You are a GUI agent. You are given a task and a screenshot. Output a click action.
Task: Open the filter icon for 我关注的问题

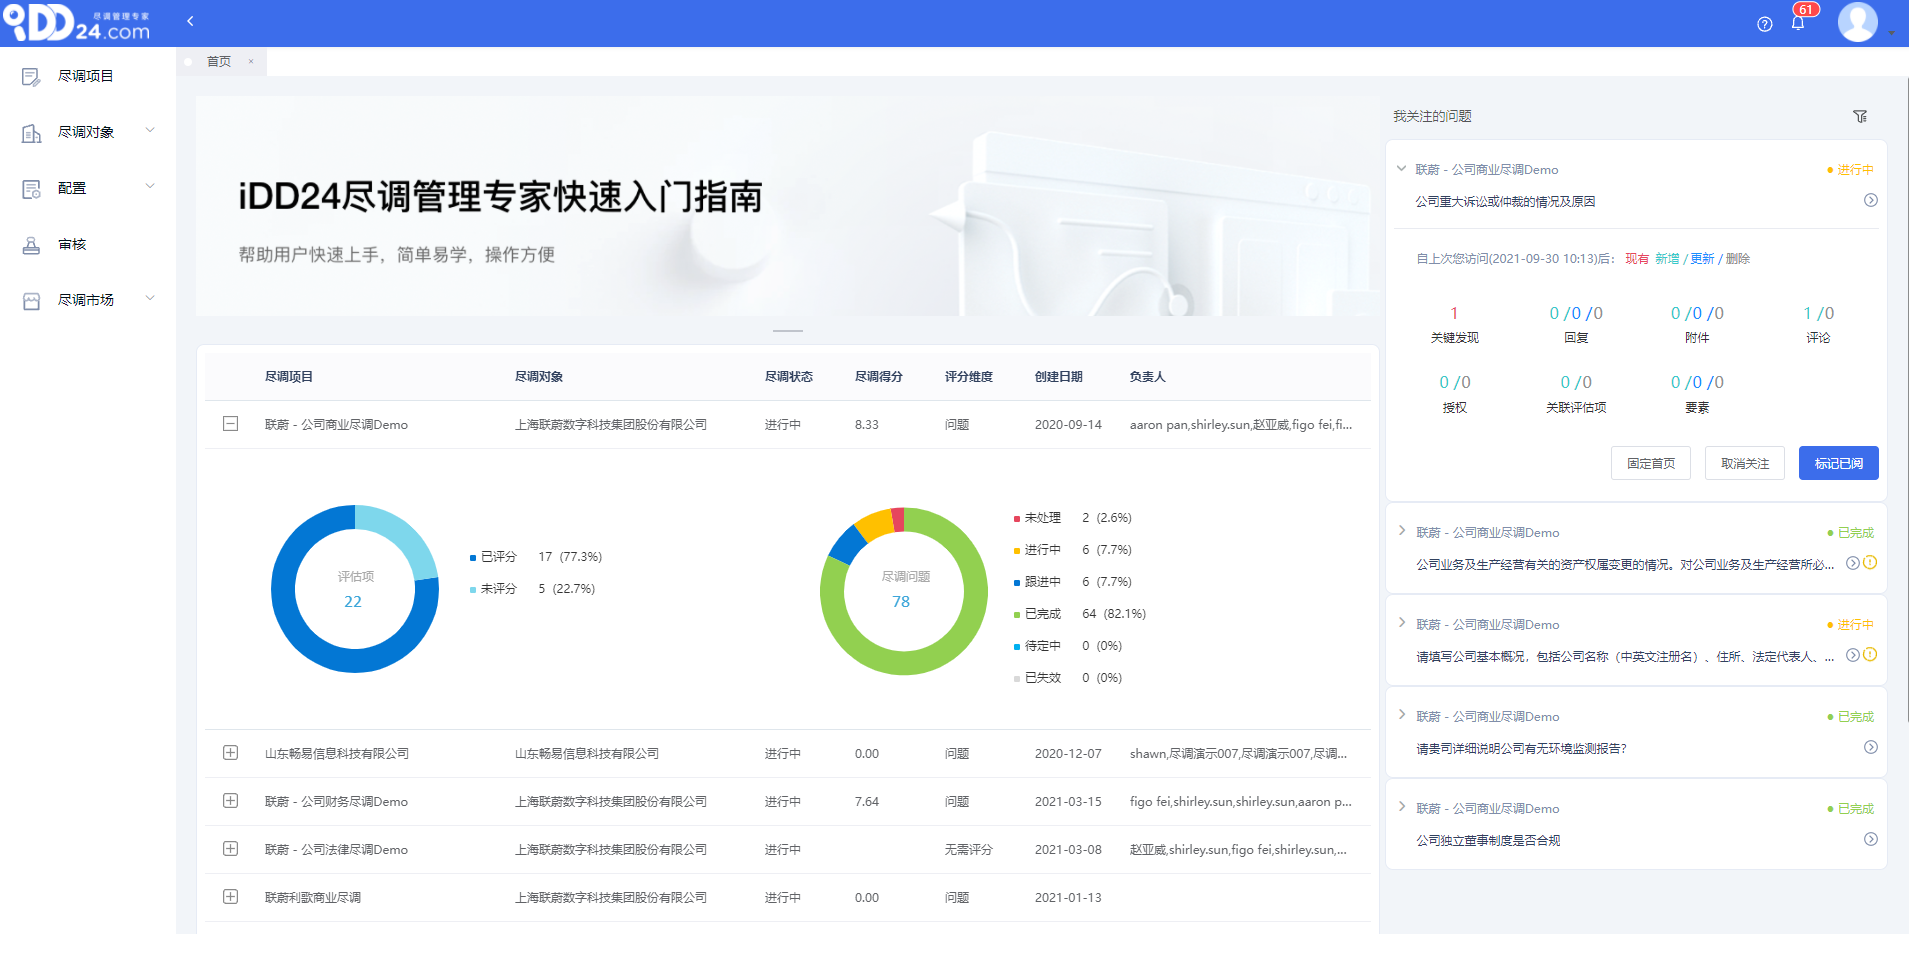pyautogui.click(x=1860, y=117)
